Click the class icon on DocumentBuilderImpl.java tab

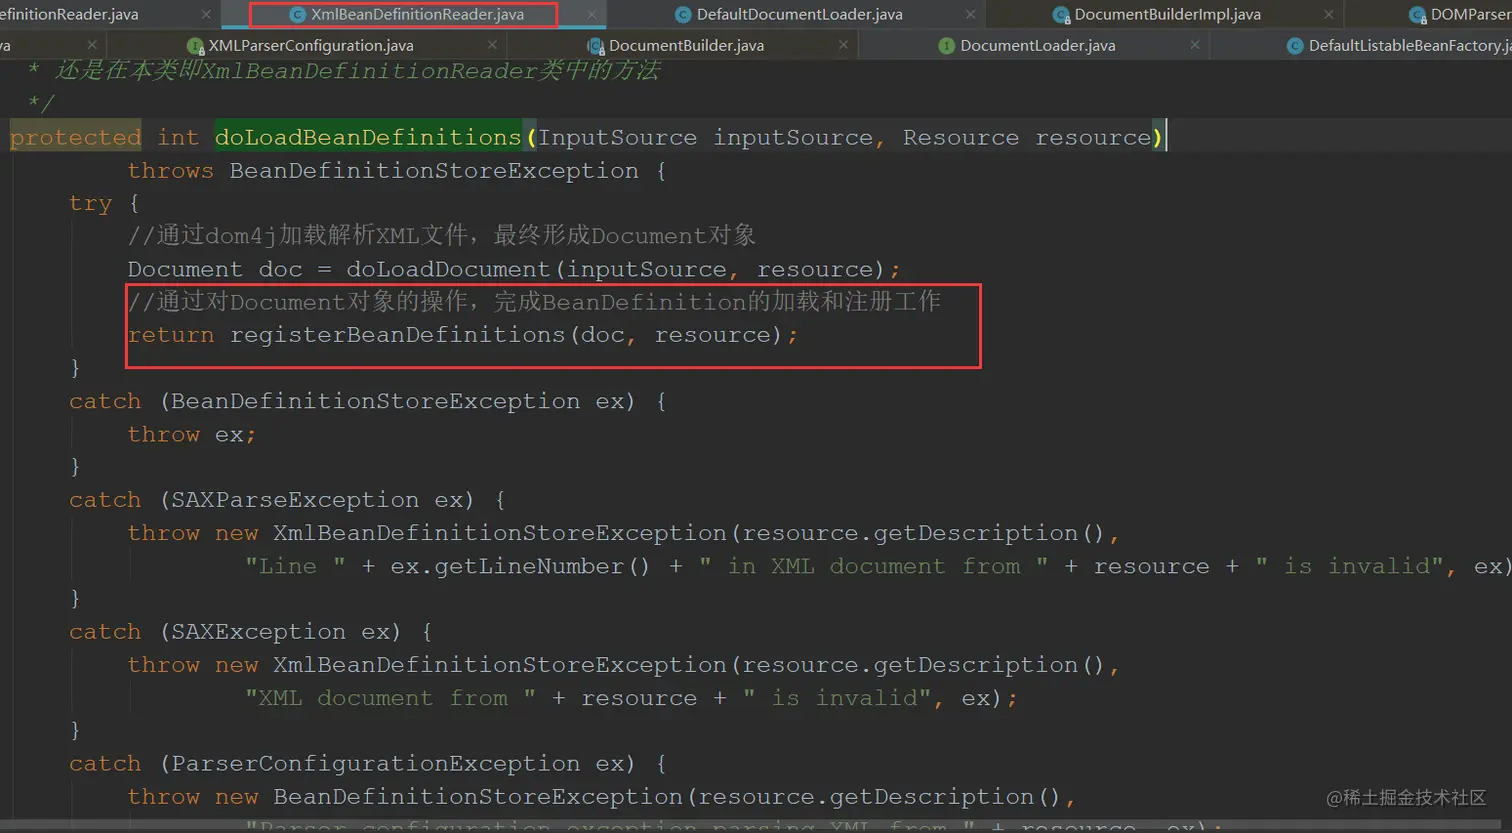(1061, 15)
